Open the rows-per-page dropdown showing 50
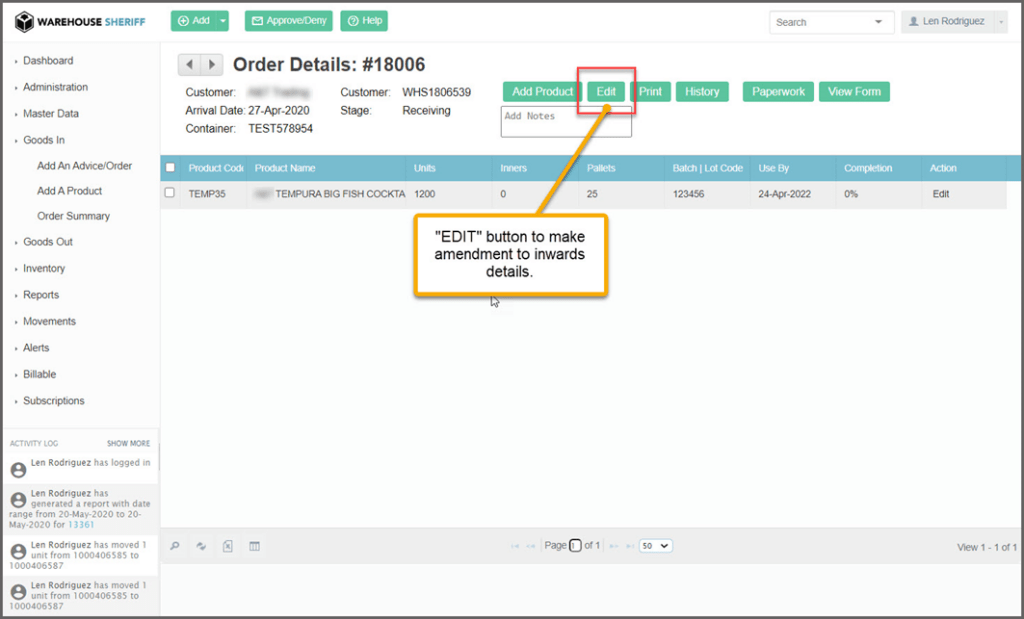Image resolution: width=1024 pixels, height=619 pixels. coord(656,546)
